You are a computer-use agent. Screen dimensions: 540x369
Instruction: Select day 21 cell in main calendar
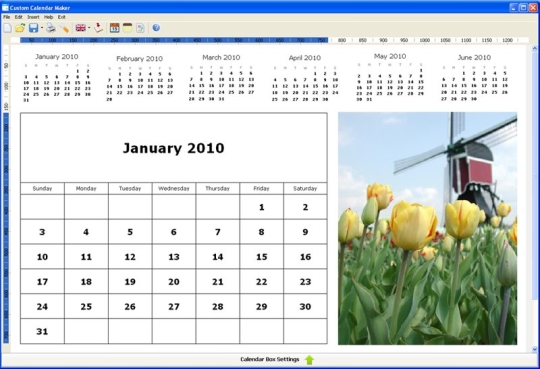(x=218, y=281)
